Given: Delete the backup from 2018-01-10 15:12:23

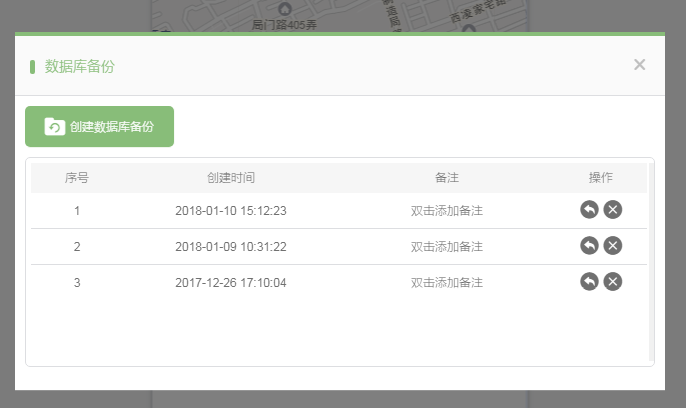Looking at the screenshot, I should click(613, 209).
